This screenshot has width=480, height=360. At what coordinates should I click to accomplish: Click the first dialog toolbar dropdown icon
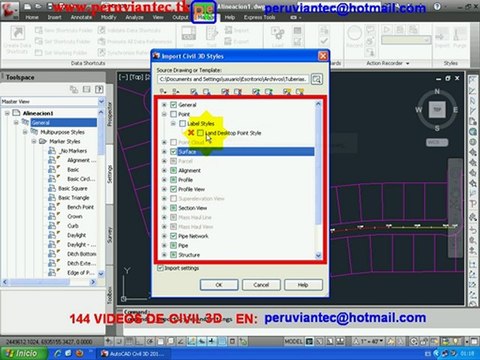click(x=163, y=91)
